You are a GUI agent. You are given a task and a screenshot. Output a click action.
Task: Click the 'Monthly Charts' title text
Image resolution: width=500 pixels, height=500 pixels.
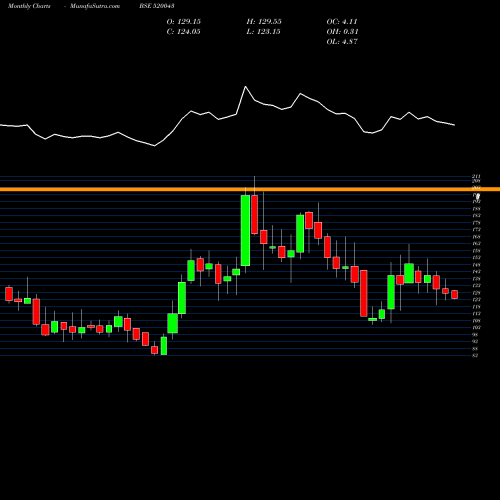pyautogui.click(x=29, y=6)
